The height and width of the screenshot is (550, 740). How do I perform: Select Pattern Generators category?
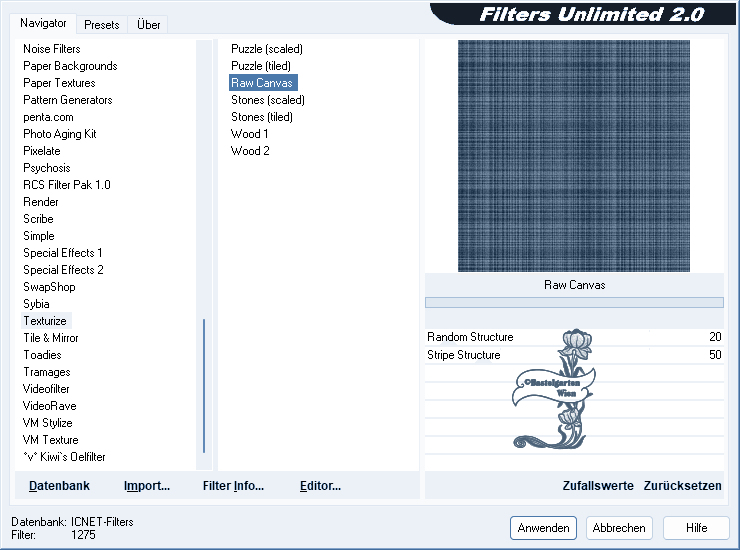pyautogui.click(x=67, y=100)
